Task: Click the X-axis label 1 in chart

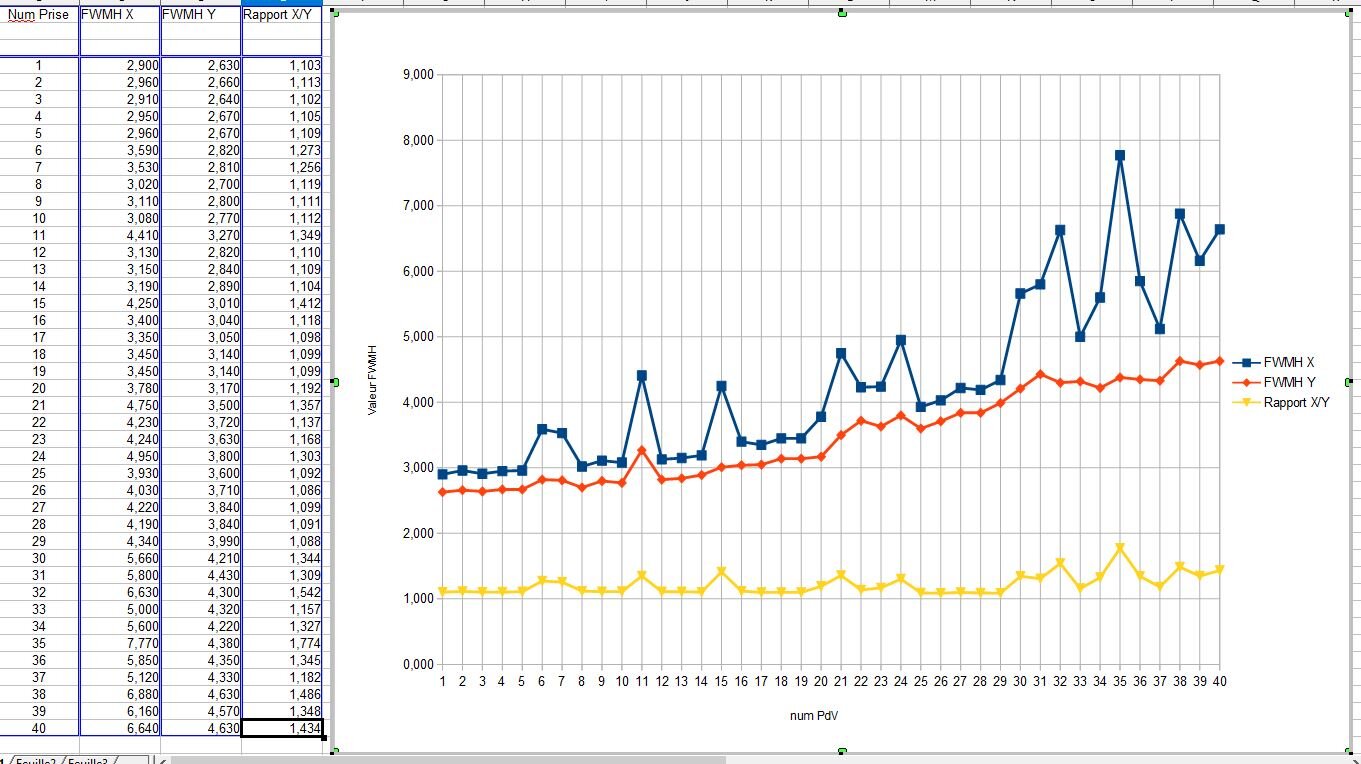Action: [x=442, y=681]
